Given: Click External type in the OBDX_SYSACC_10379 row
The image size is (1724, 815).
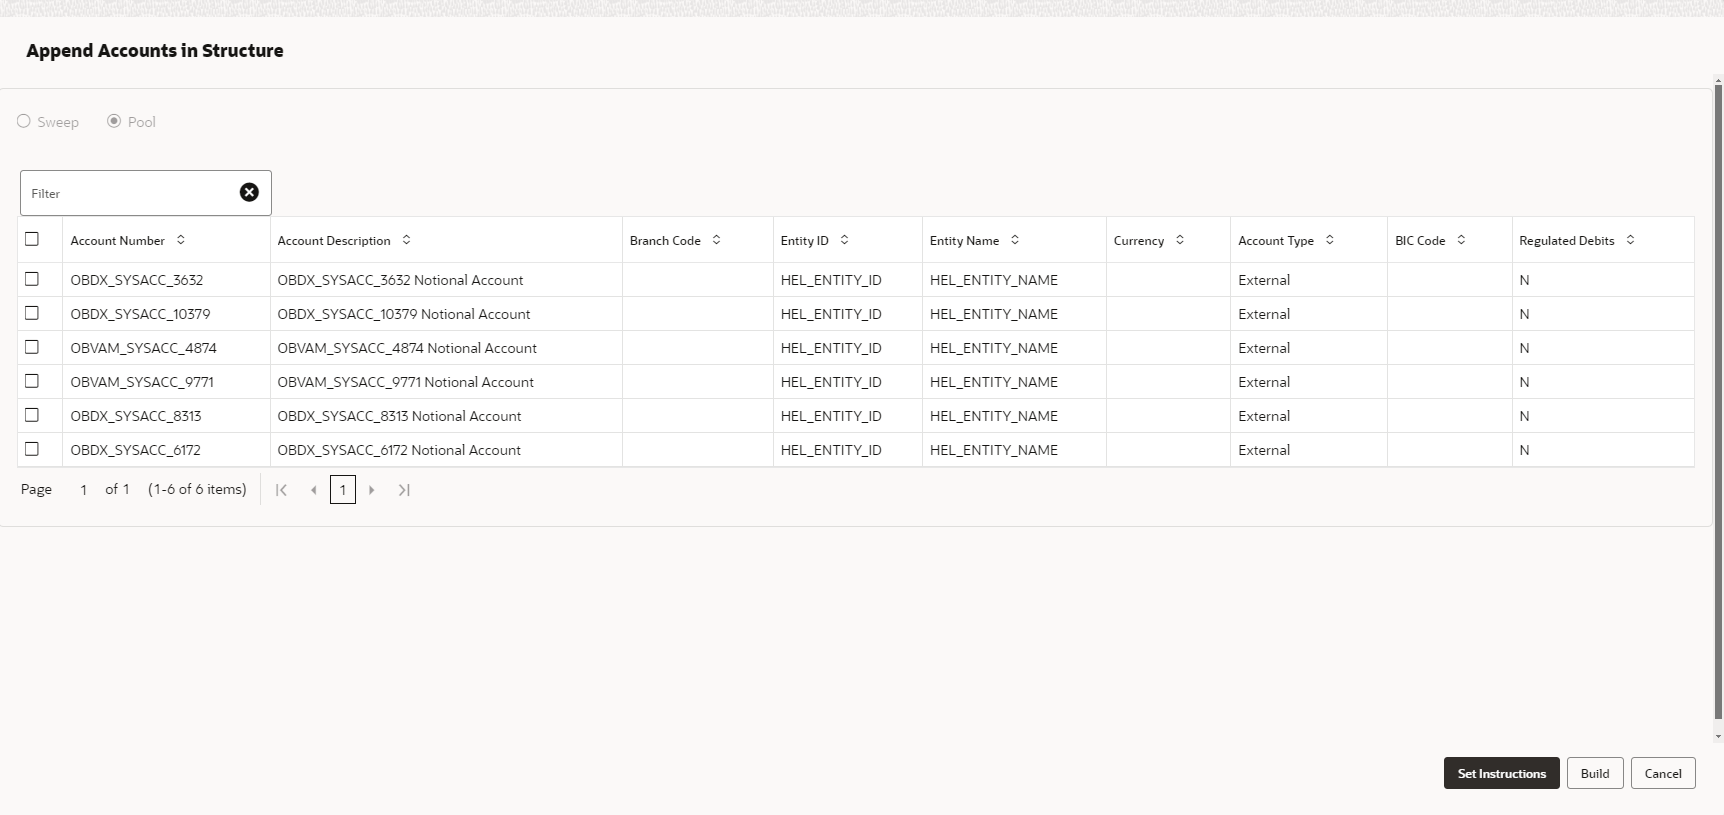Looking at the screenshot, I should 1264,314.
